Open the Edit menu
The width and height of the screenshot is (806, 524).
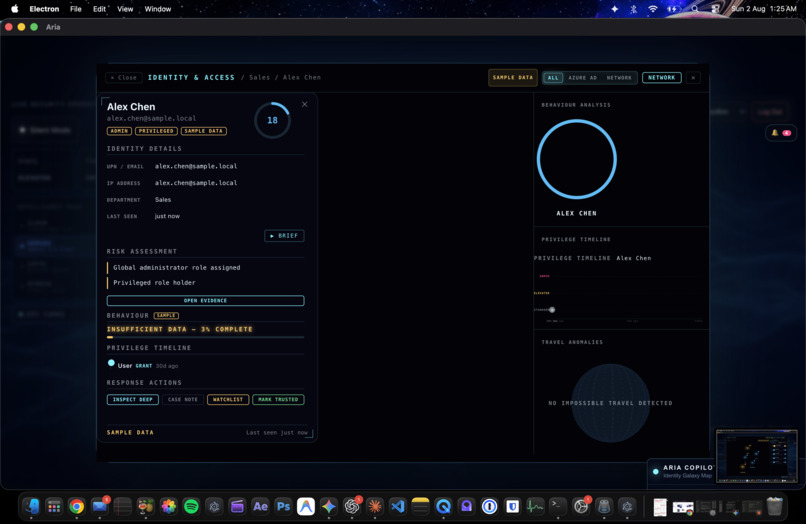click(99, 9)
